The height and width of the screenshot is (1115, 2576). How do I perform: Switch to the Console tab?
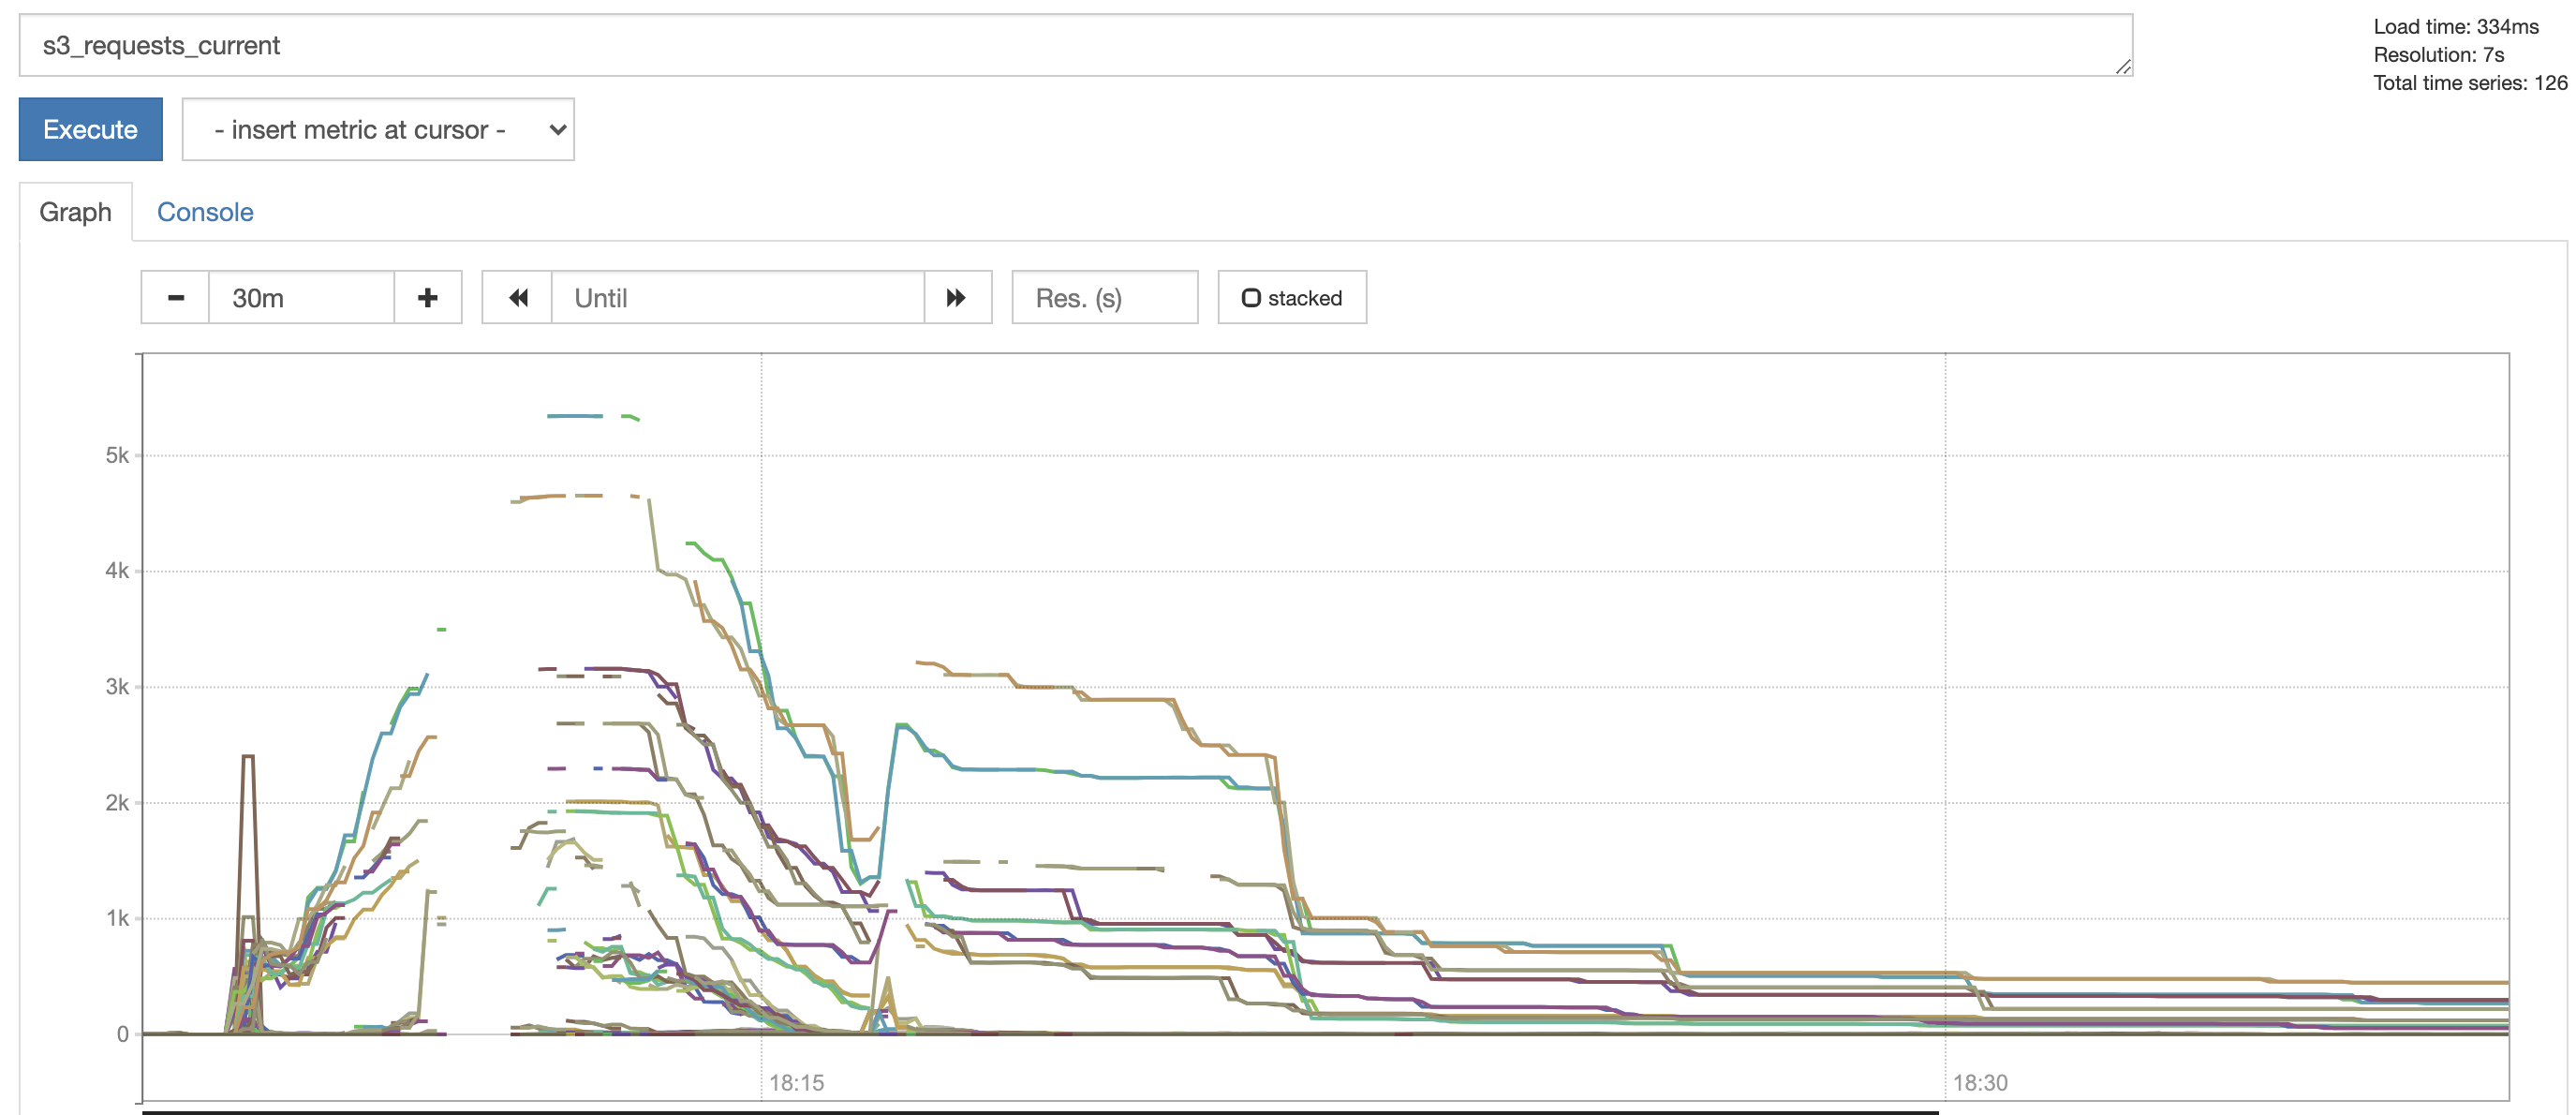point(205,212)
